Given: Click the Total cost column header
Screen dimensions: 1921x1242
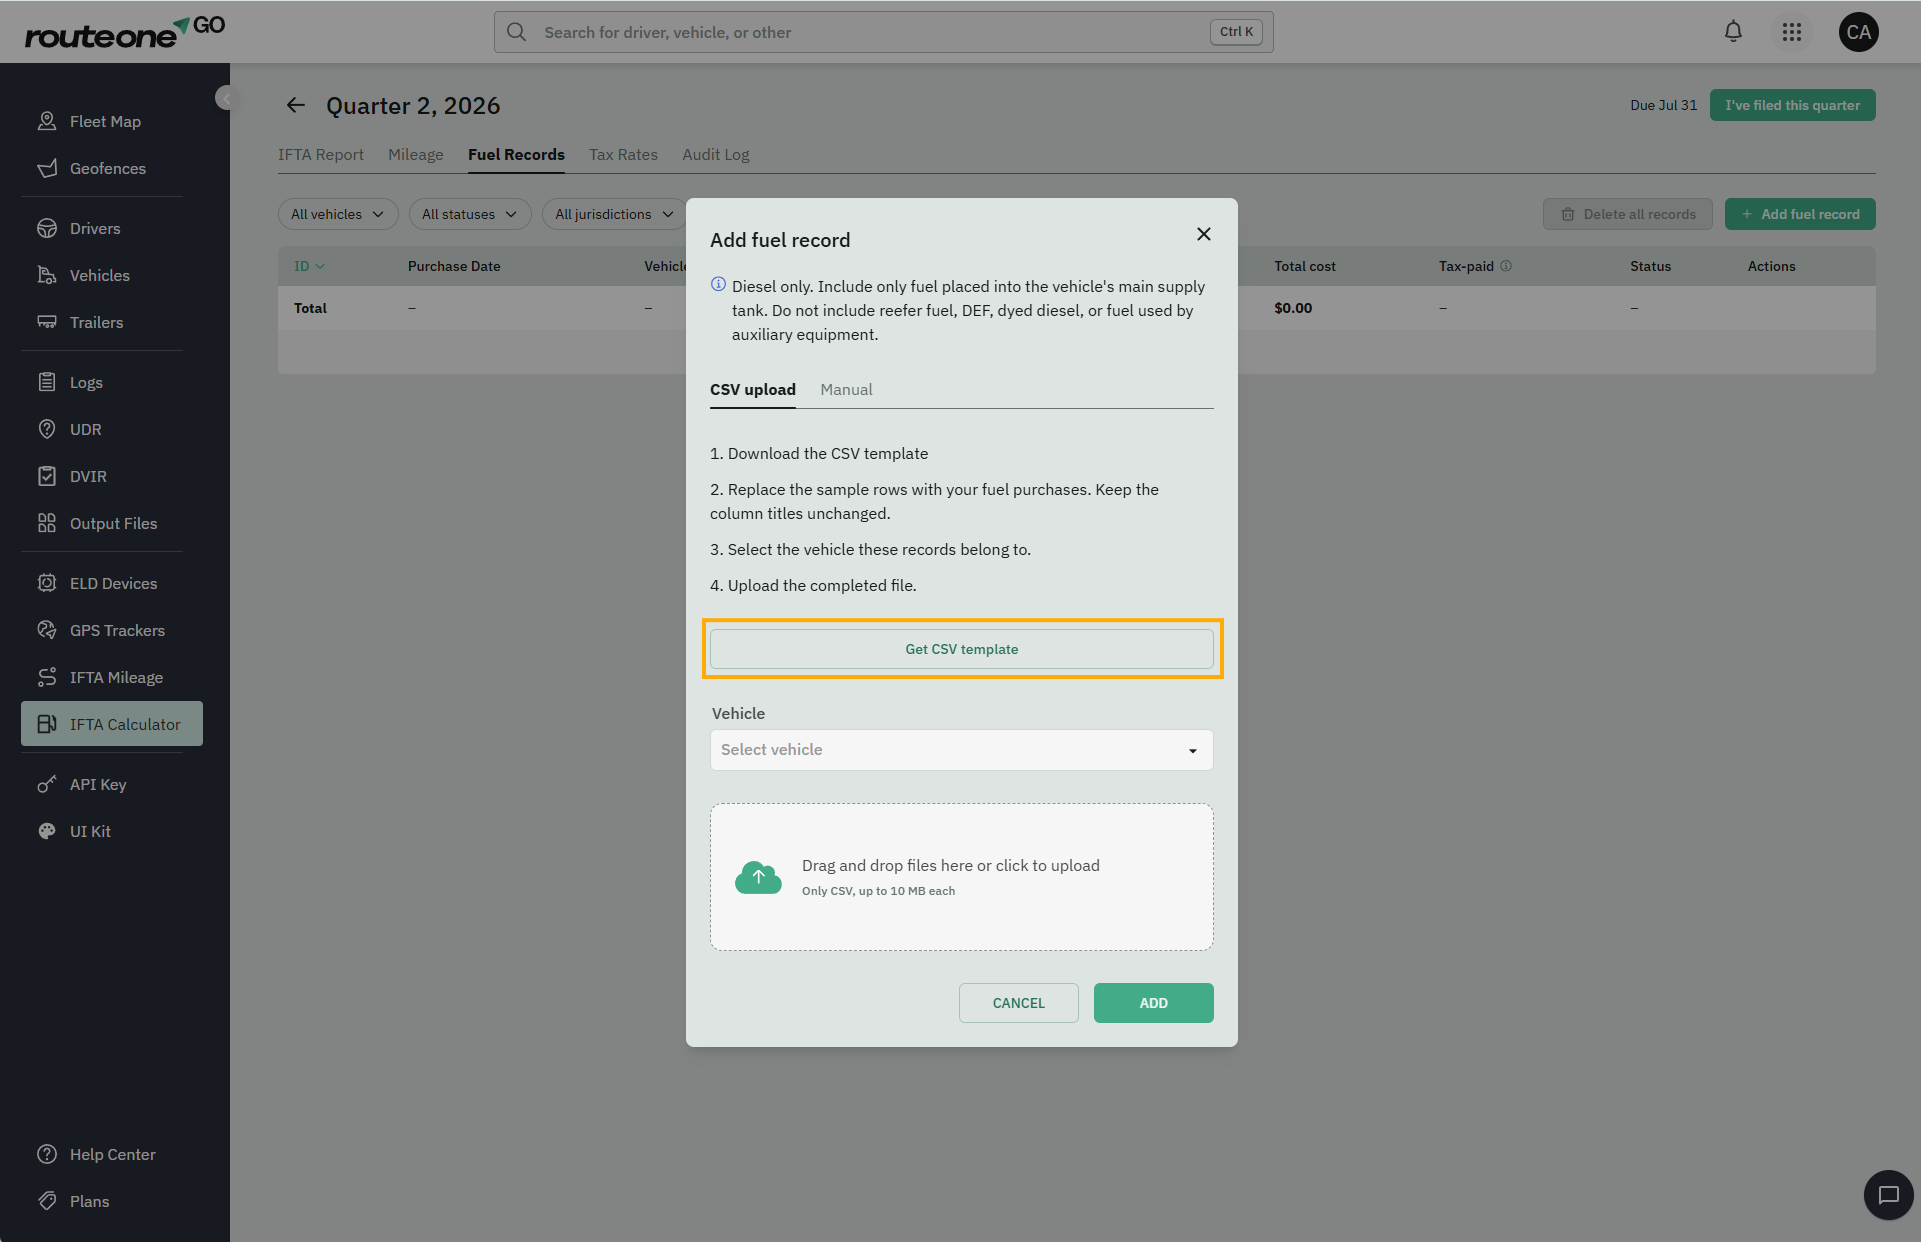Looking at the screenshot, I should pyautogui.click(x=1305, y=266).
